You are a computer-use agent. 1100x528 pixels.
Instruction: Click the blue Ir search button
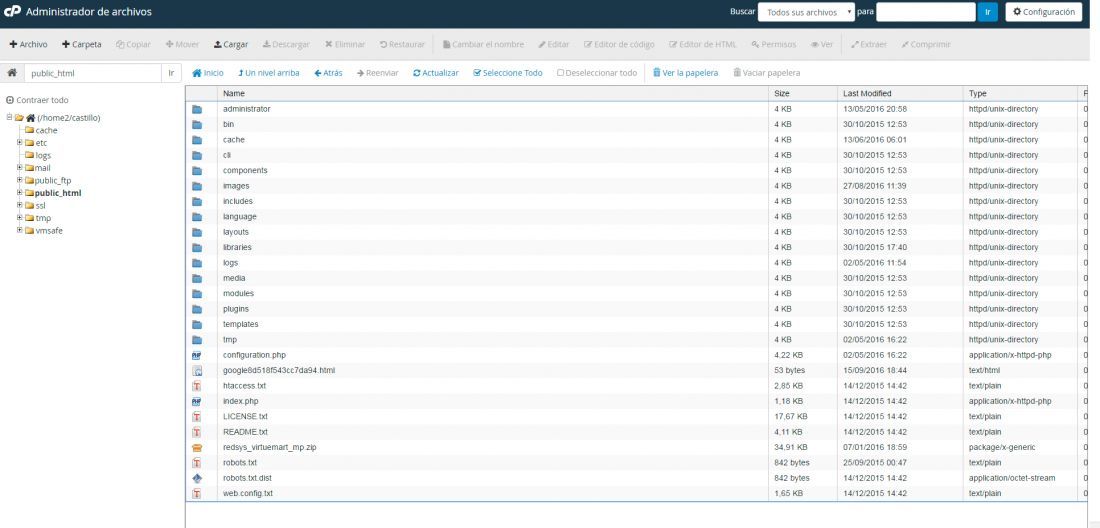pos(988,12)
